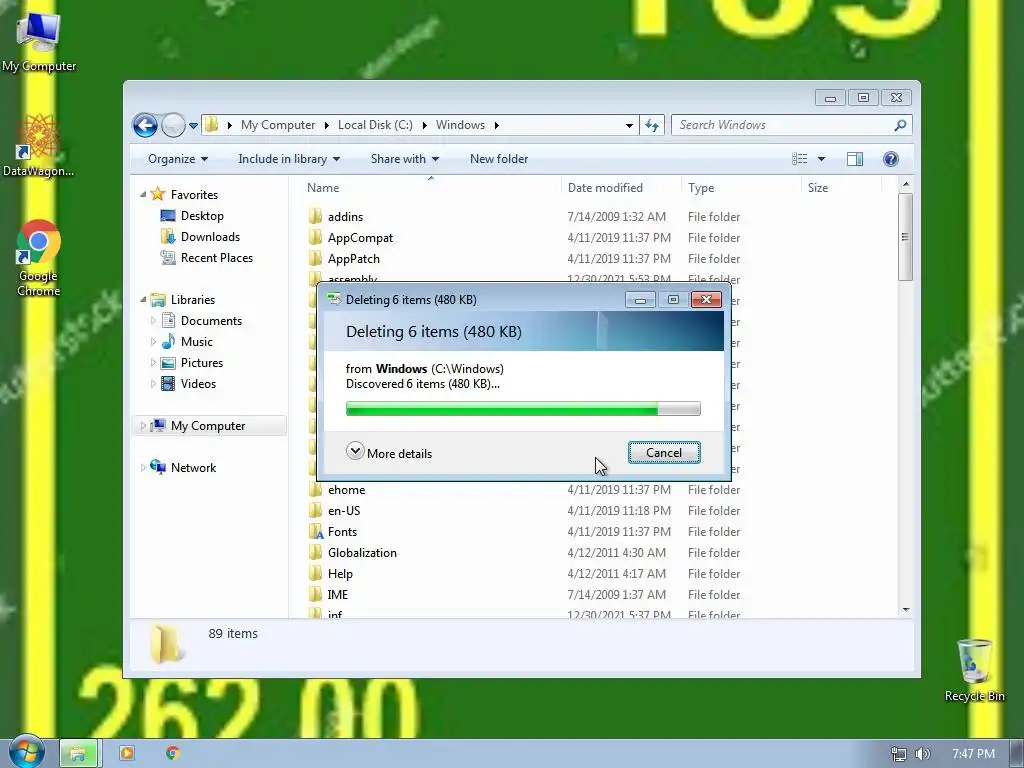The width and height of the screenshot is (1024, 768).
Task: Open the Windows Start button
Action: (x=26, y=751)
